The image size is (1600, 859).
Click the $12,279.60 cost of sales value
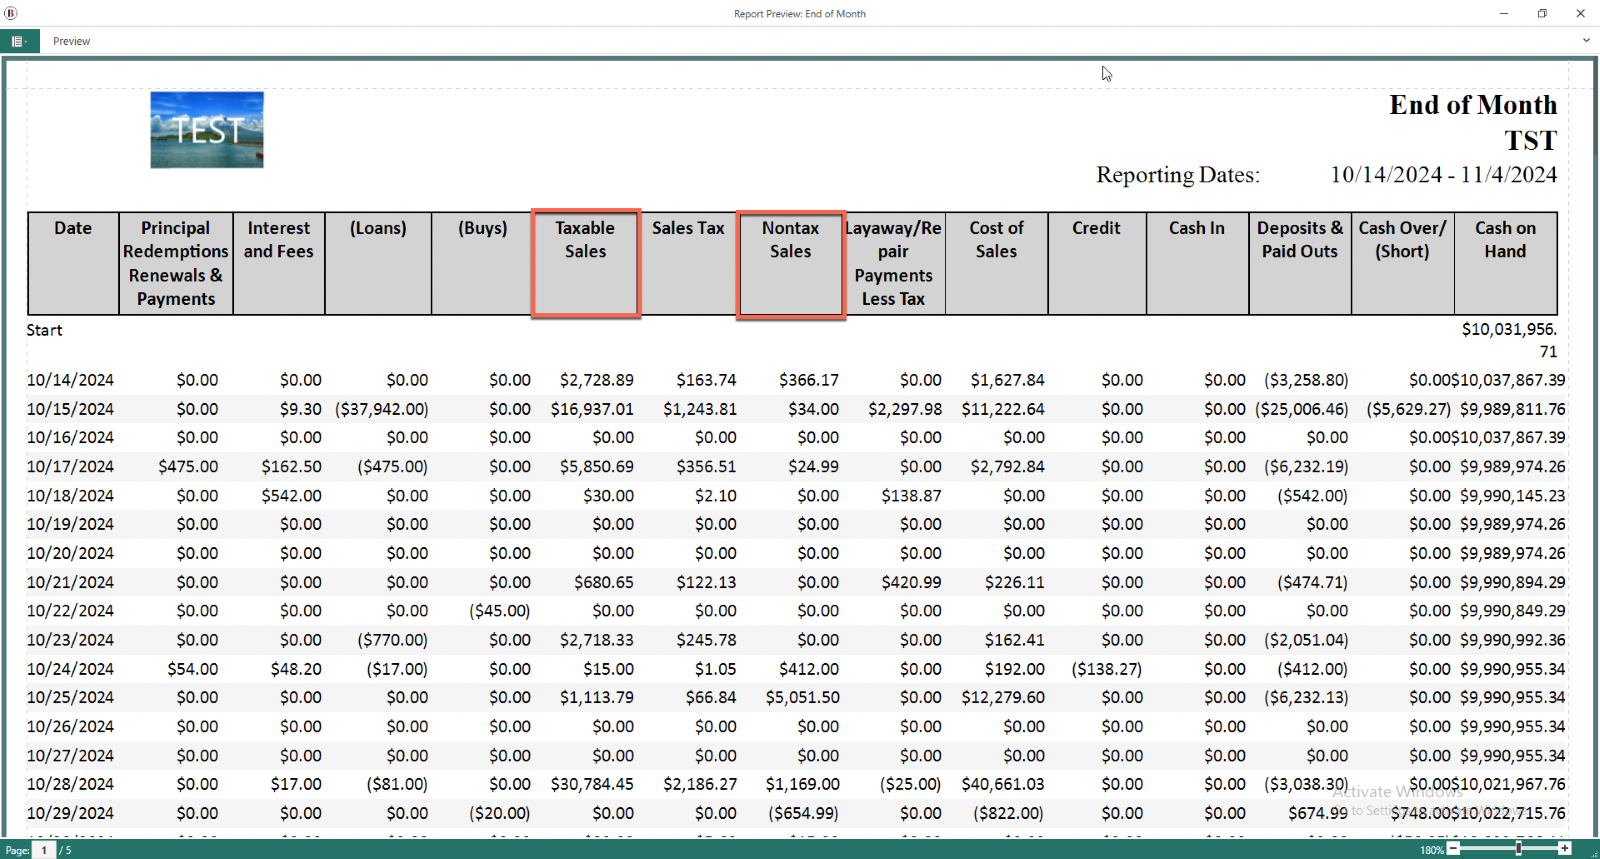1003,697
